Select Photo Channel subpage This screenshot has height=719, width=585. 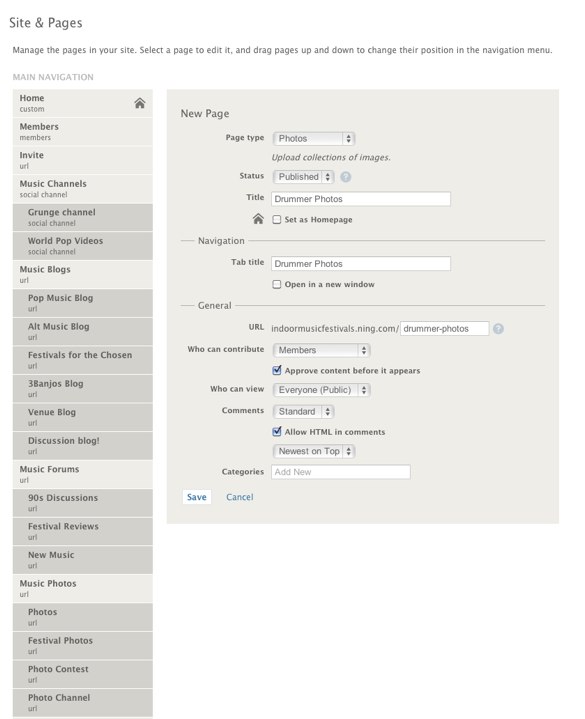coord(83,702)
